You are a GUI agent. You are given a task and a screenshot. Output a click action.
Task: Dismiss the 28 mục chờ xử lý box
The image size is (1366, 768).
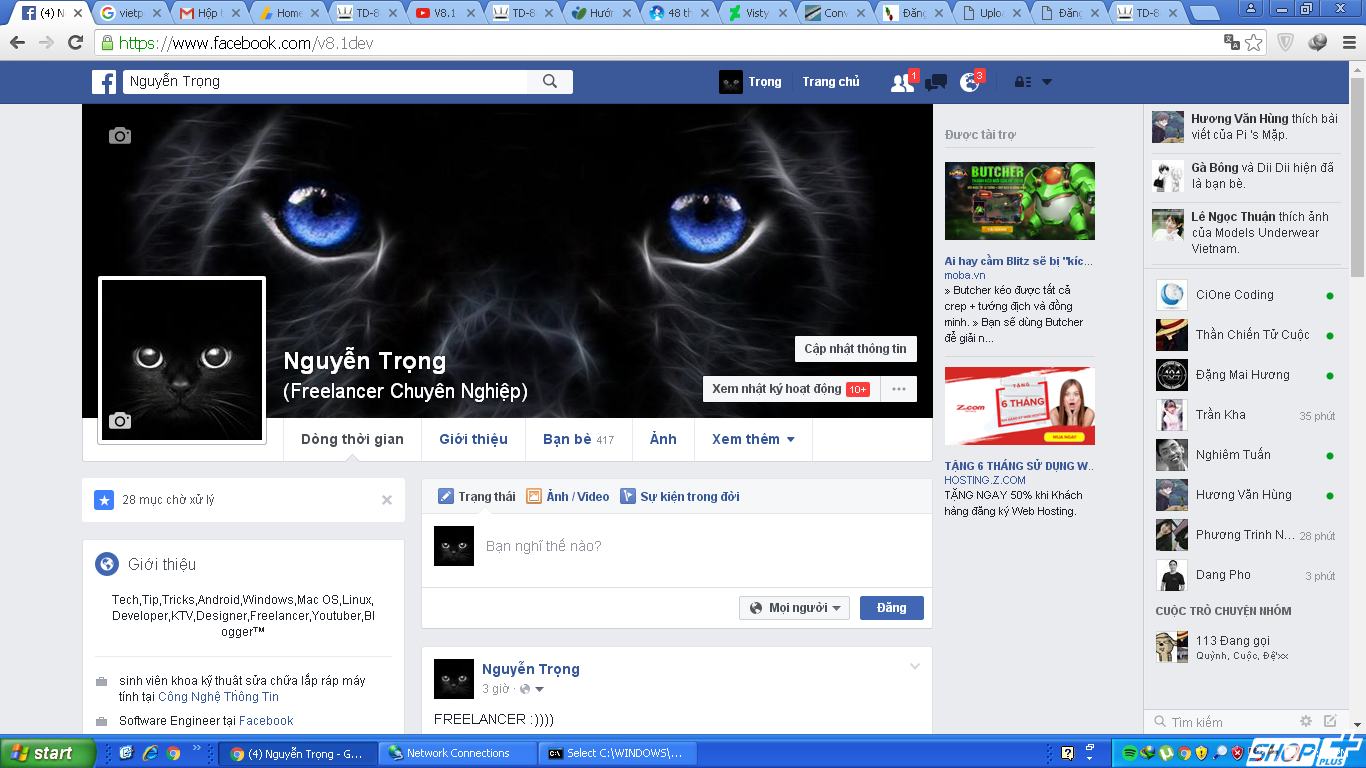coord(387,500)
